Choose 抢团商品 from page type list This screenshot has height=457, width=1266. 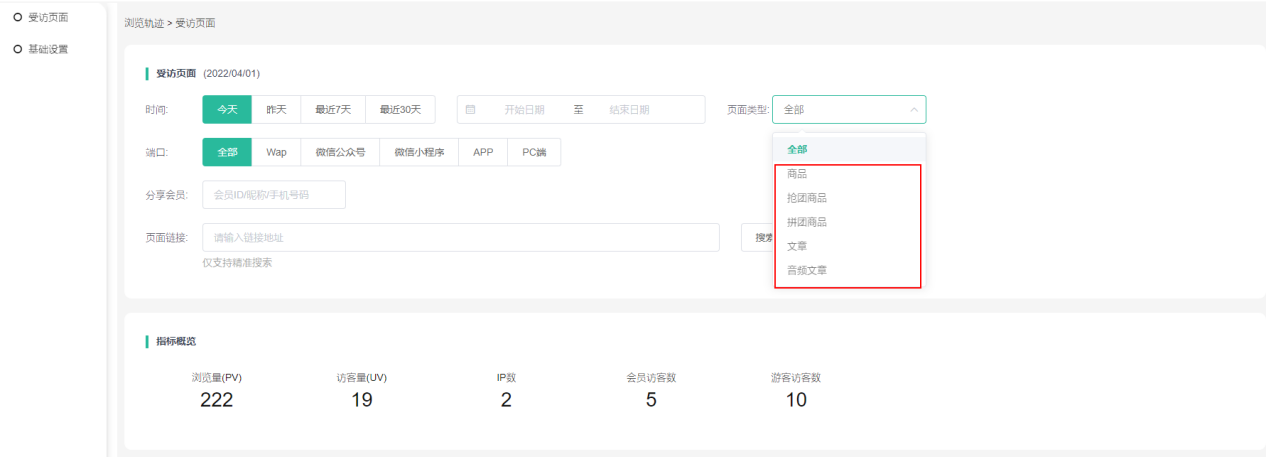pos(807,198)
